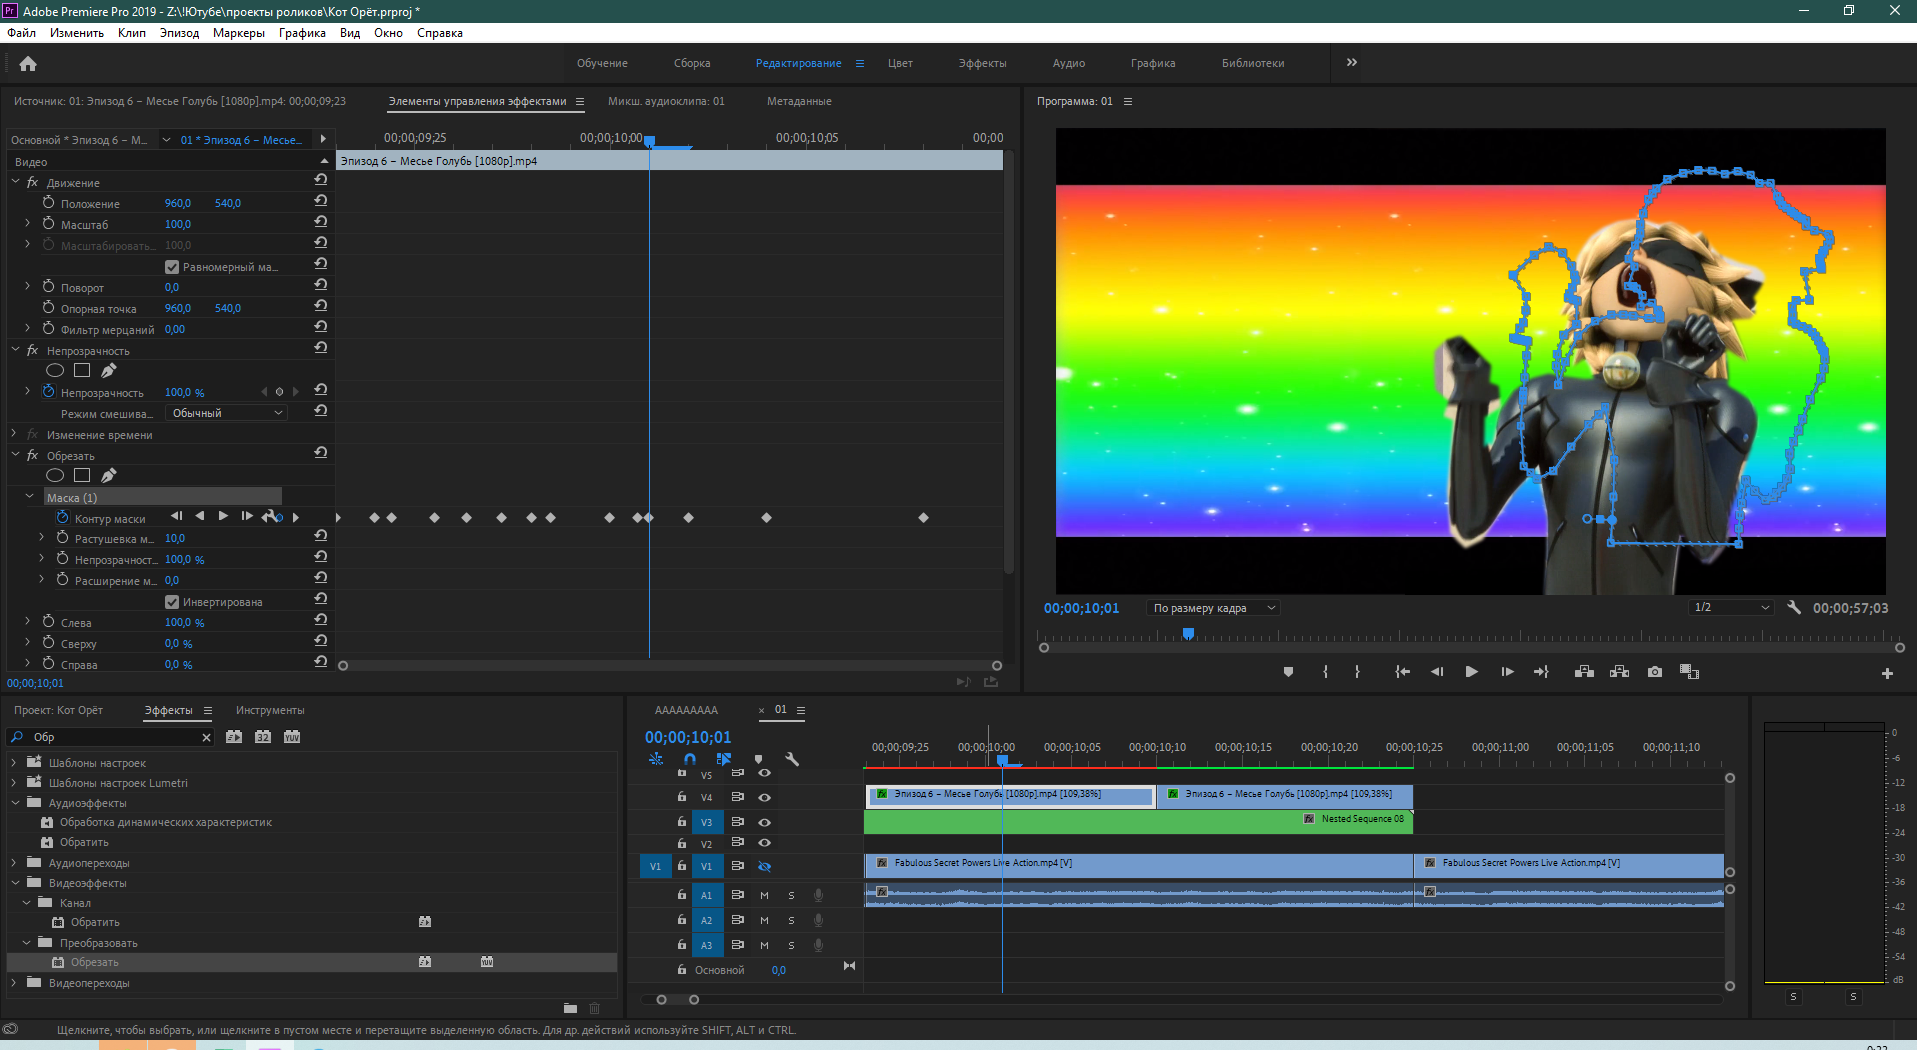The image size is (1917, 1050).
Task: Select pen mask tool under Обрезать
Action: (108, 475)
